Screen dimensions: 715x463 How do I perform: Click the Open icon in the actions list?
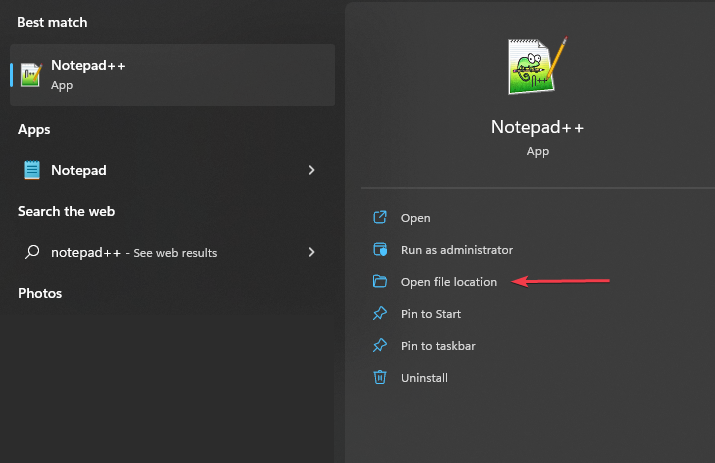380,218
